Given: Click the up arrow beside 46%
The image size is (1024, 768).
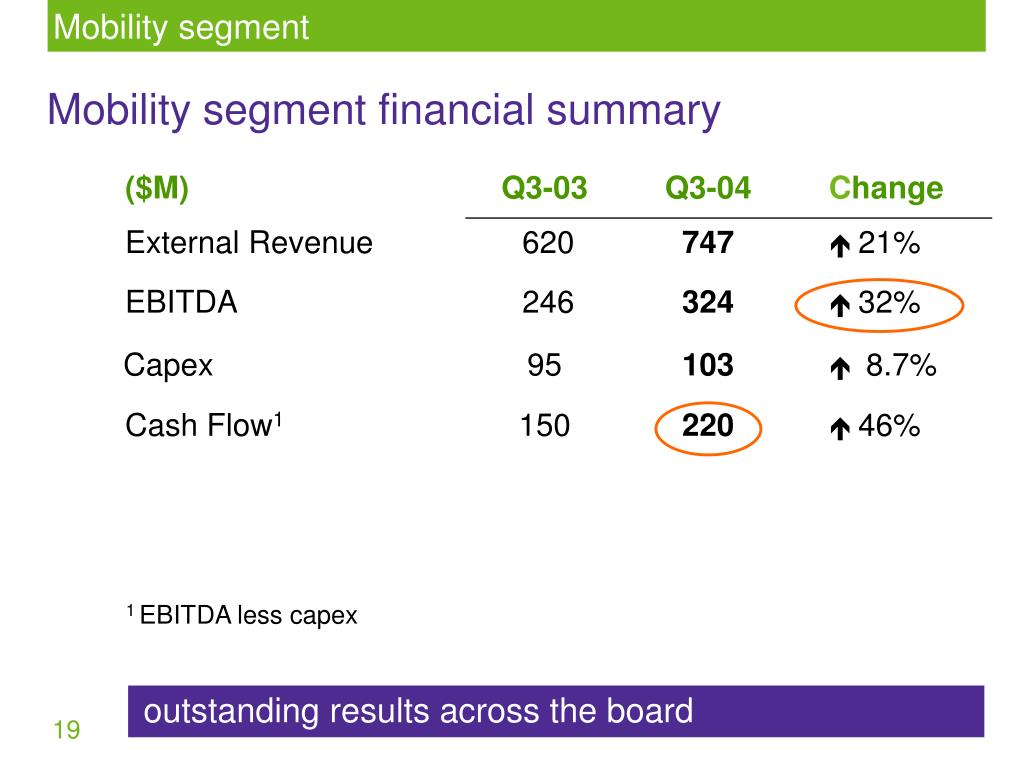Looking at the screenshot, I should point(840,428).
